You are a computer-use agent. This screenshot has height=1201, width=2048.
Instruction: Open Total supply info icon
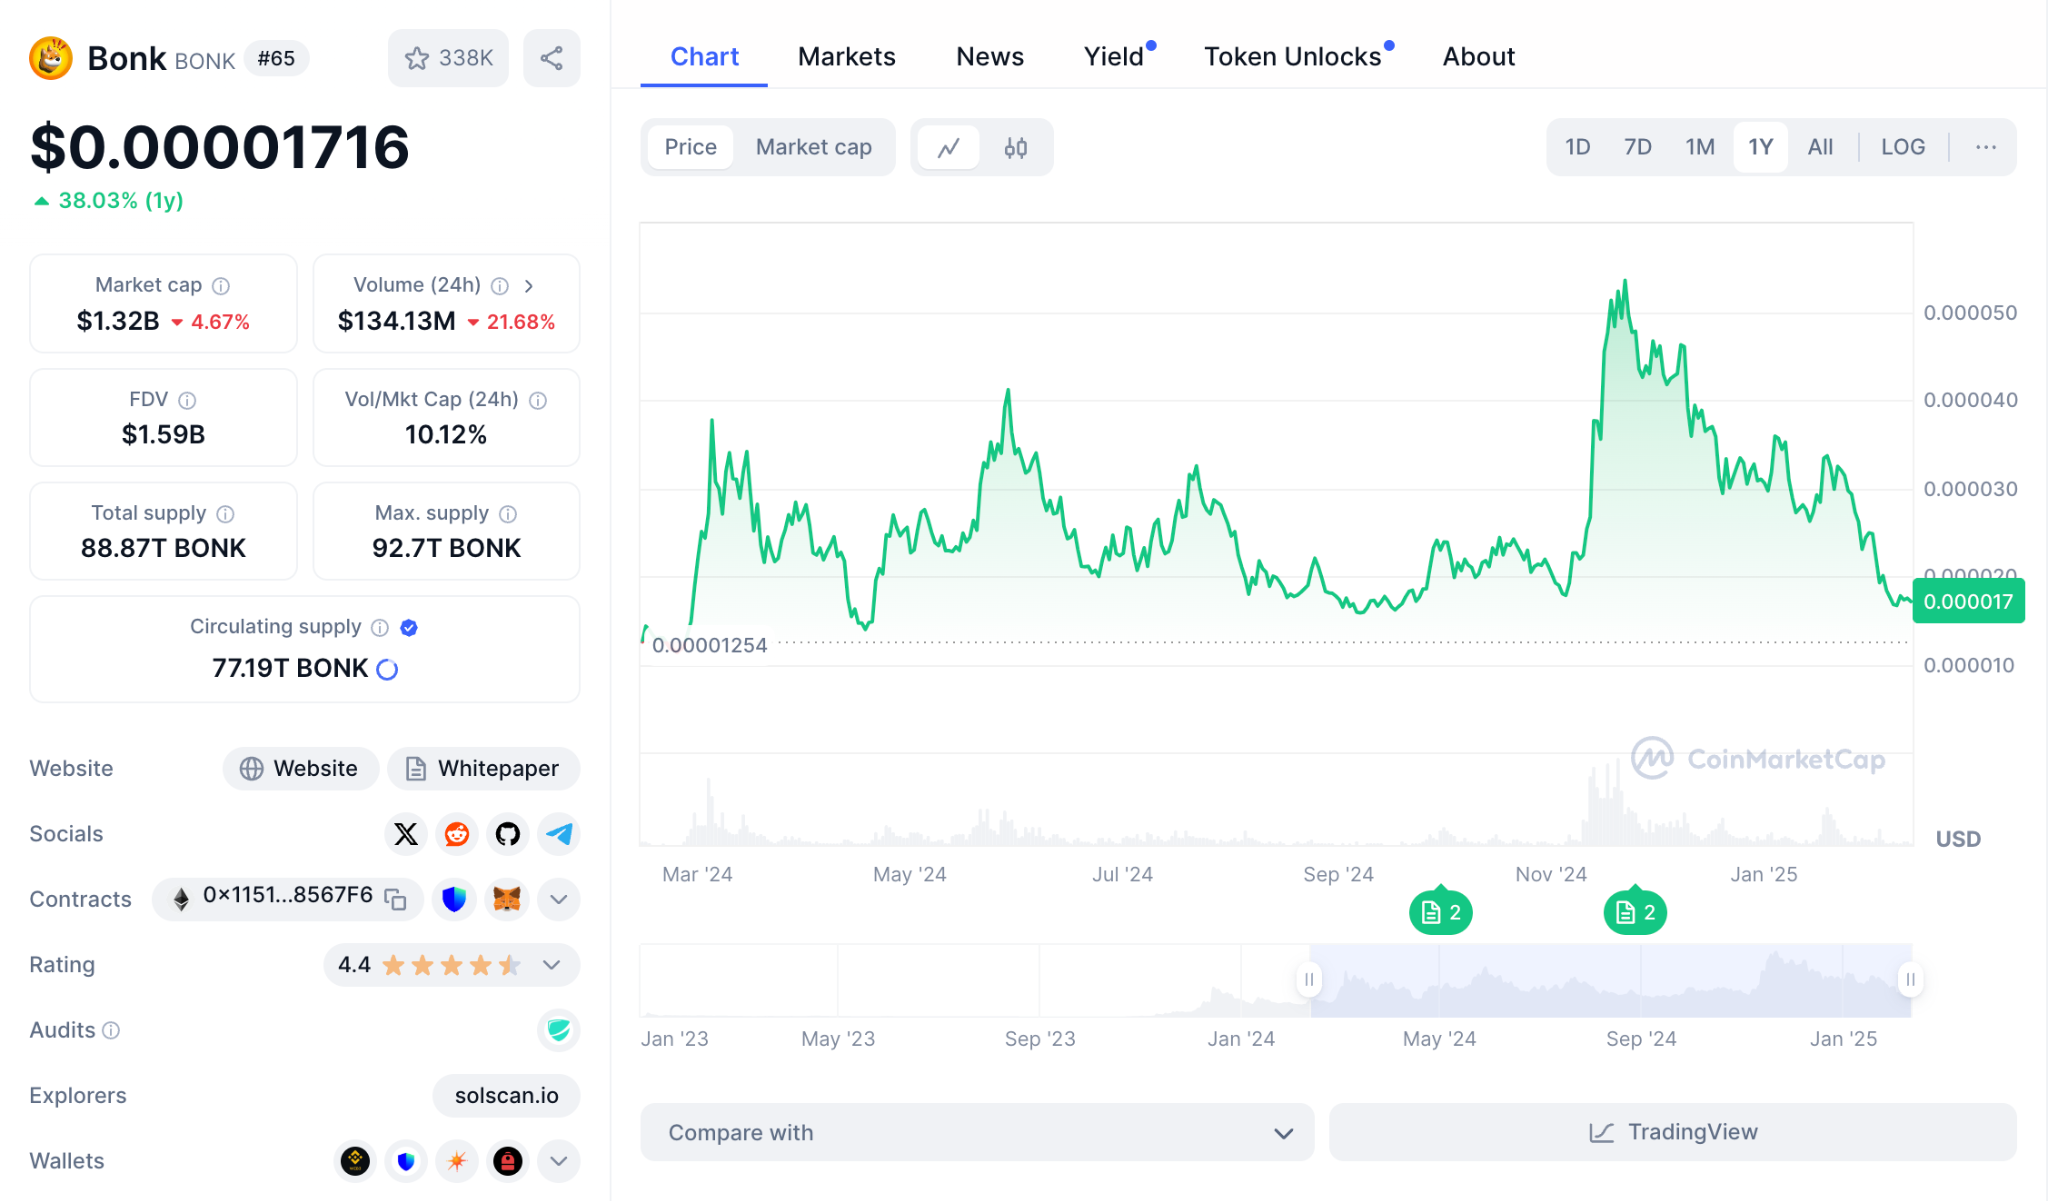tap(225, 514)
